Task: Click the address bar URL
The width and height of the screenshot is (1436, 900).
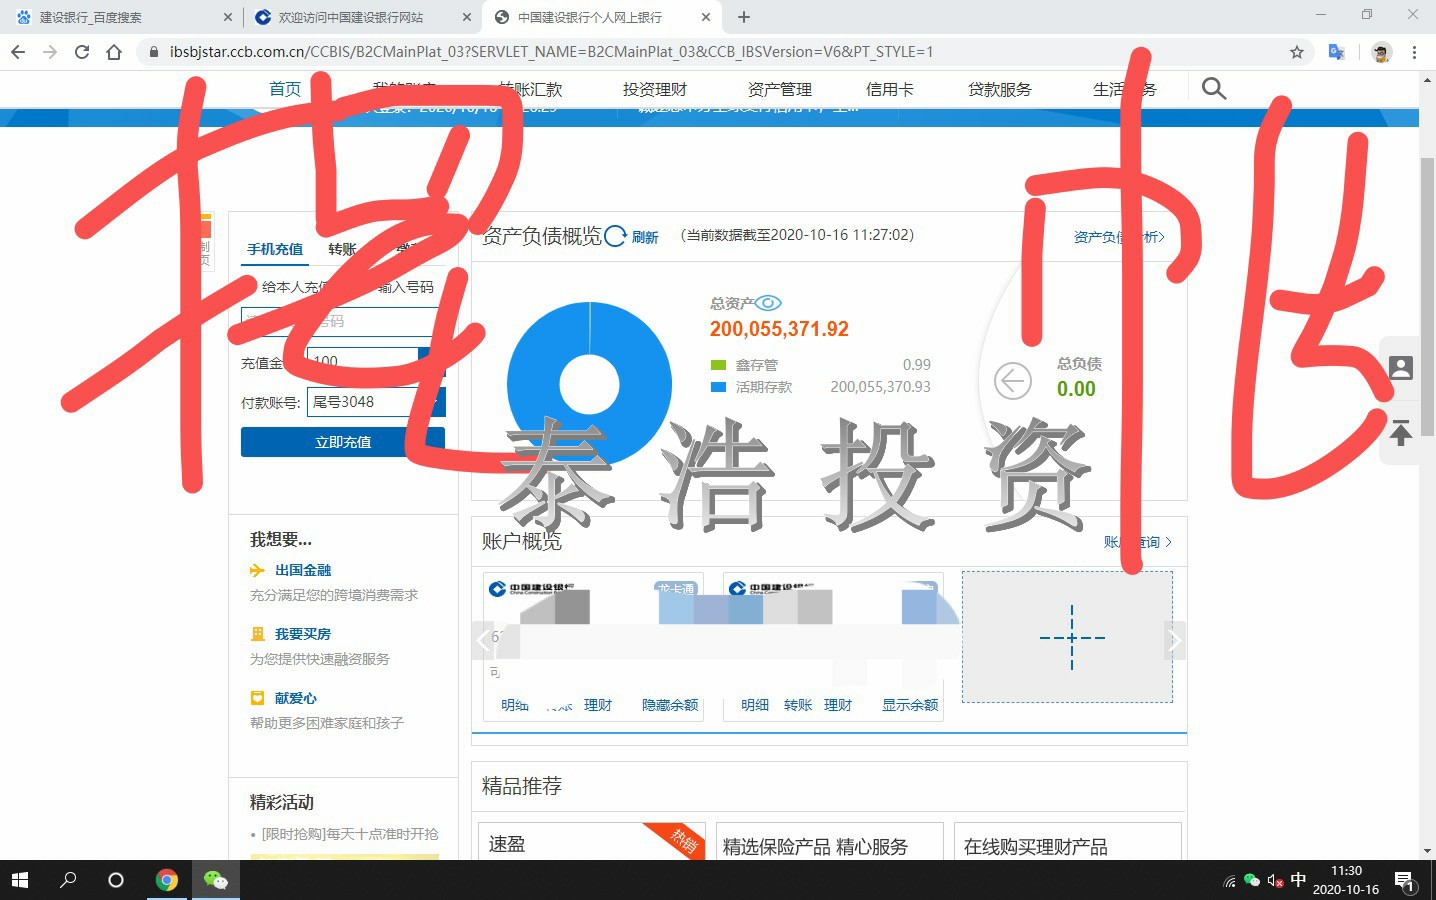Action: click(551, 52)
